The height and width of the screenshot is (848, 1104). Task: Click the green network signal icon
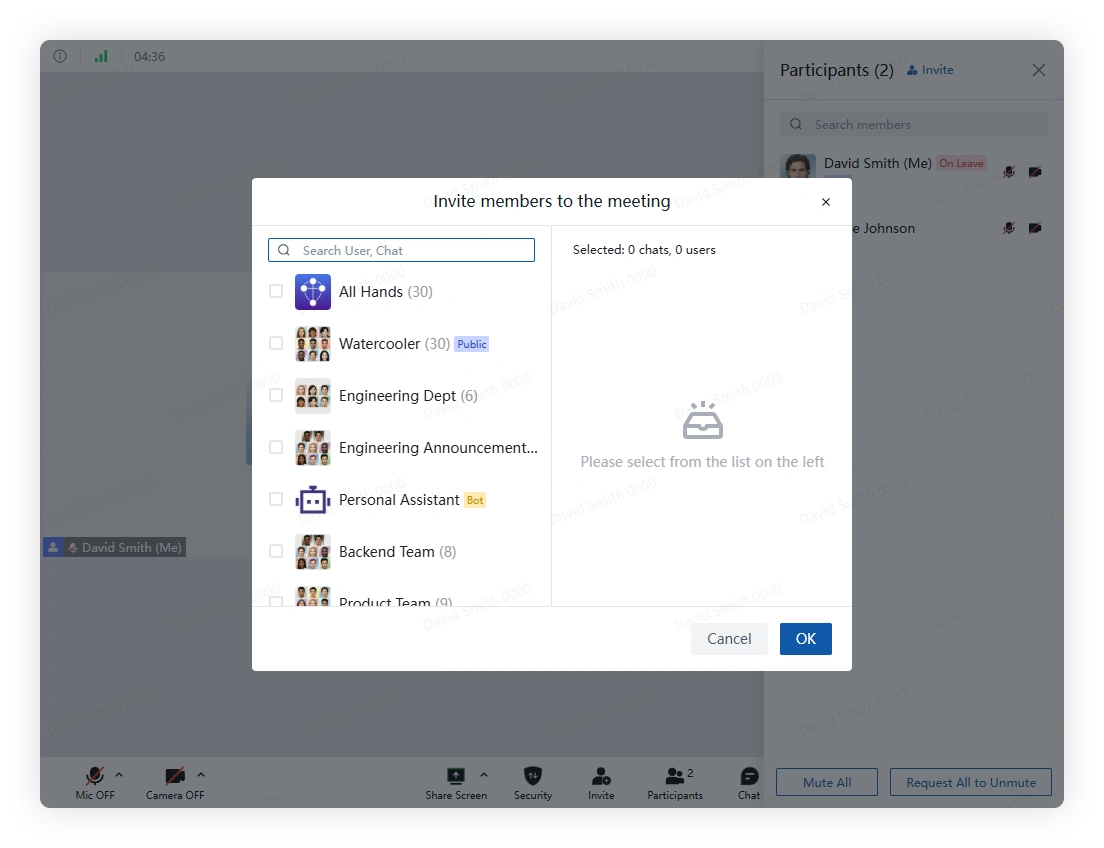point(101,56)
